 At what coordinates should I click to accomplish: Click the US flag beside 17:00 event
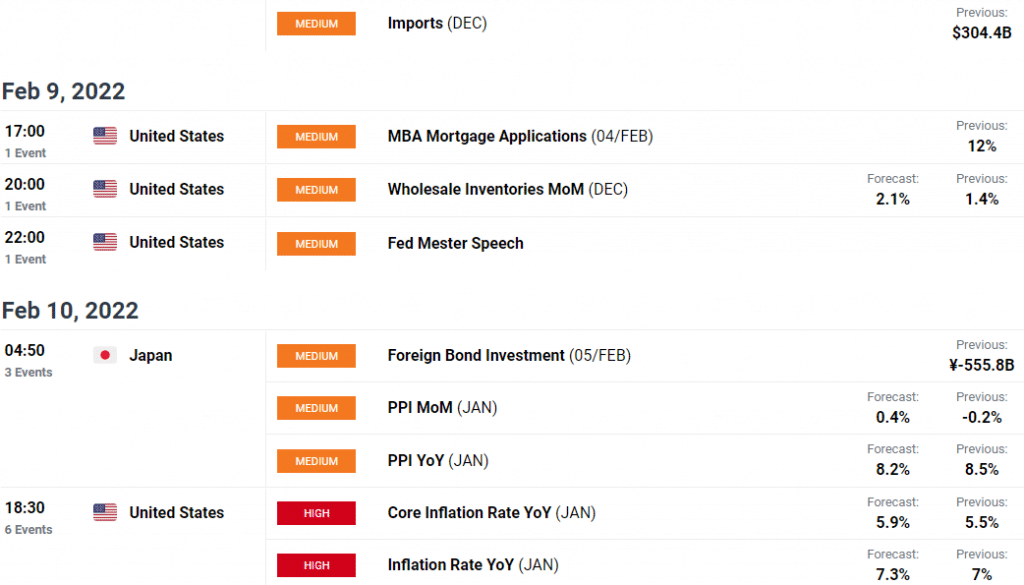tap(105, 136)
